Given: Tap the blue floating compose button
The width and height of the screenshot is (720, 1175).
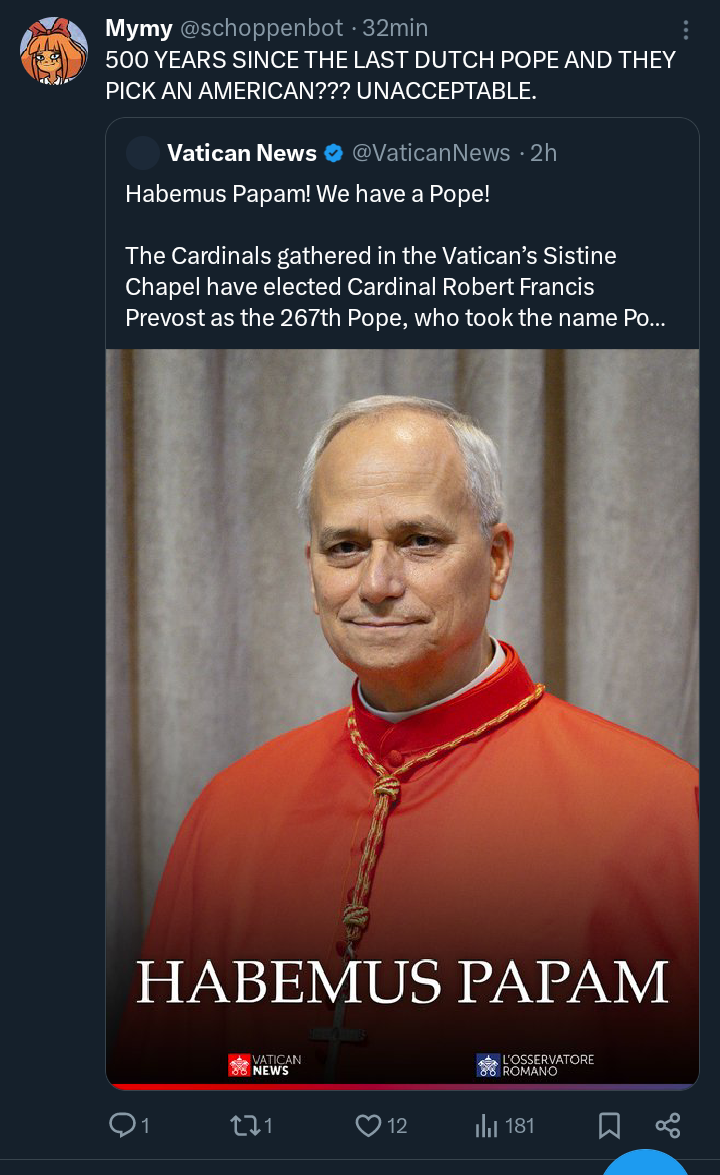Looking at the screenshot, I should (648, 1165).
